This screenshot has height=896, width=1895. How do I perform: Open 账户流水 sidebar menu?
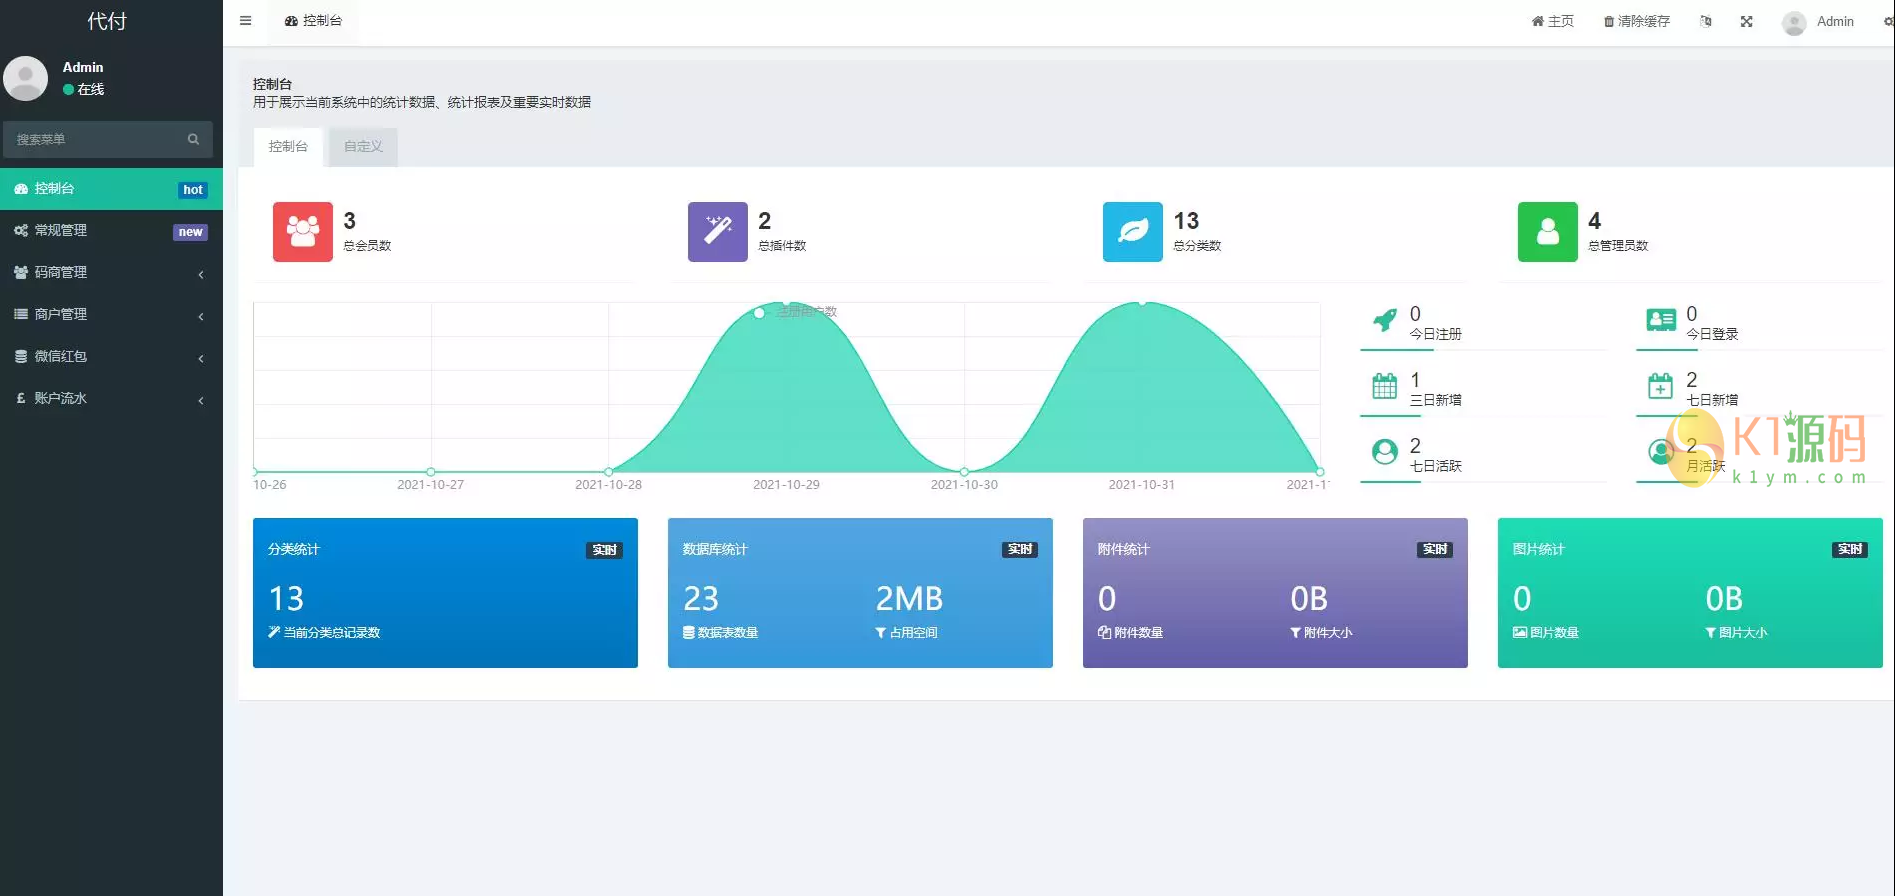[x=111, y=399]
